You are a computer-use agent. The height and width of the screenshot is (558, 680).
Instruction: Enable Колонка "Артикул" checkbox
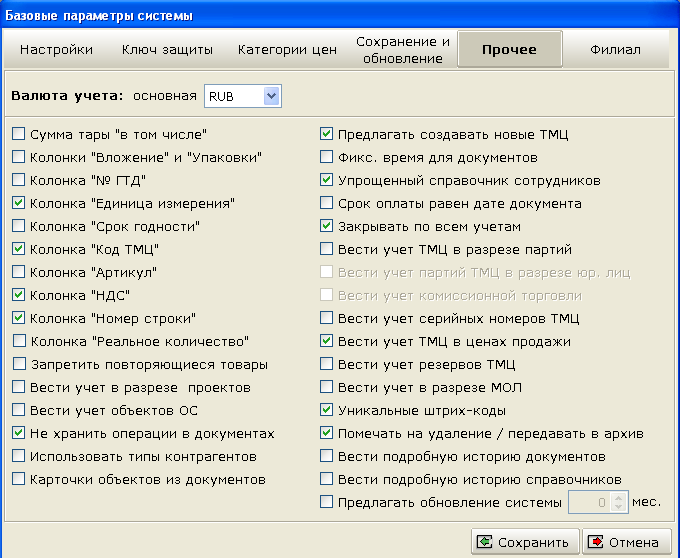click(x=18, y=272)
